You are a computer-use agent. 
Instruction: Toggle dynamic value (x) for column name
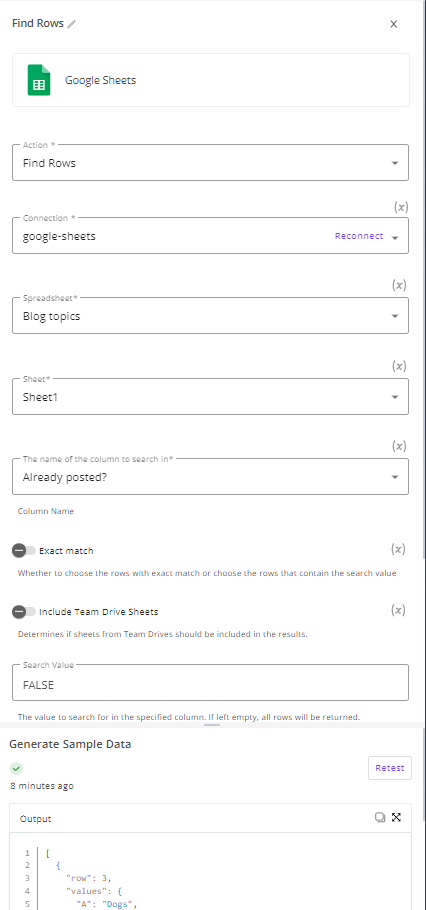pyautogui.click(x=399, y=446)
